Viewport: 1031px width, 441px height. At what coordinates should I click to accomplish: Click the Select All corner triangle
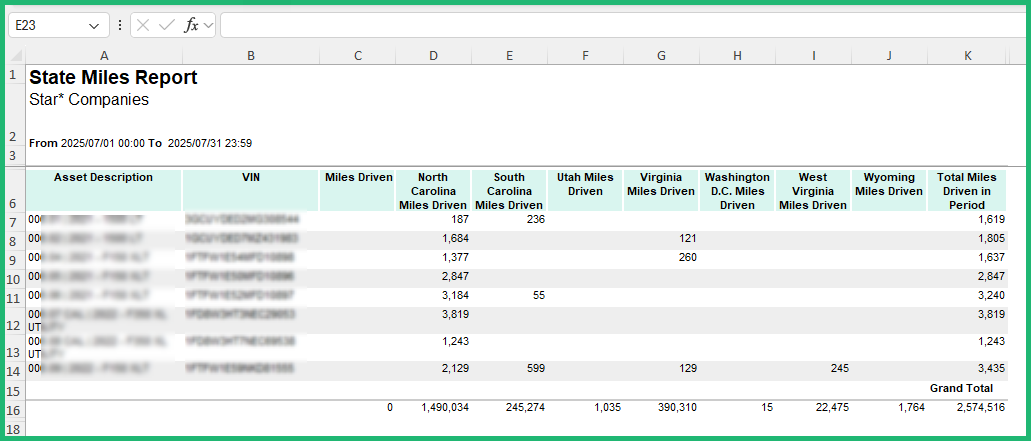[15, 56]
